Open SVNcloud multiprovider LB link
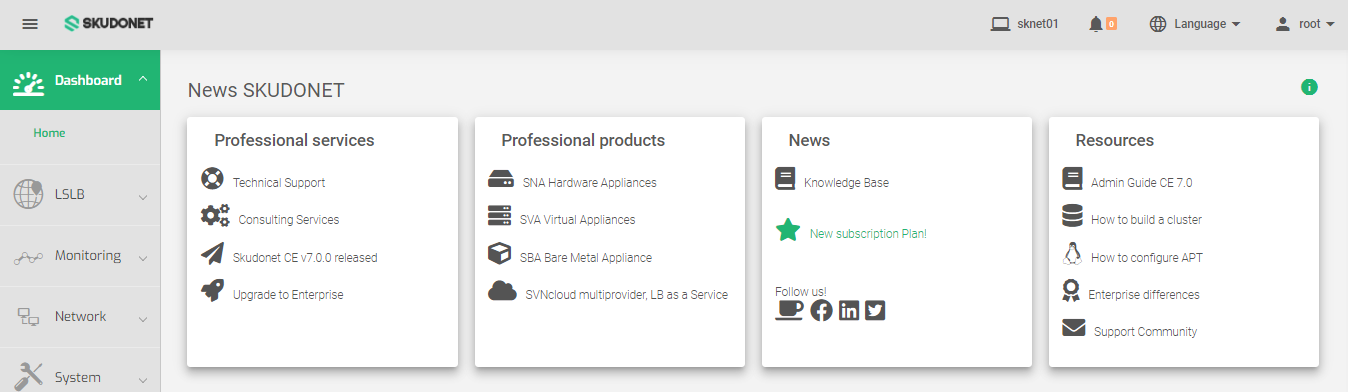The image size is (1348, 392). [x=627, y=295]
